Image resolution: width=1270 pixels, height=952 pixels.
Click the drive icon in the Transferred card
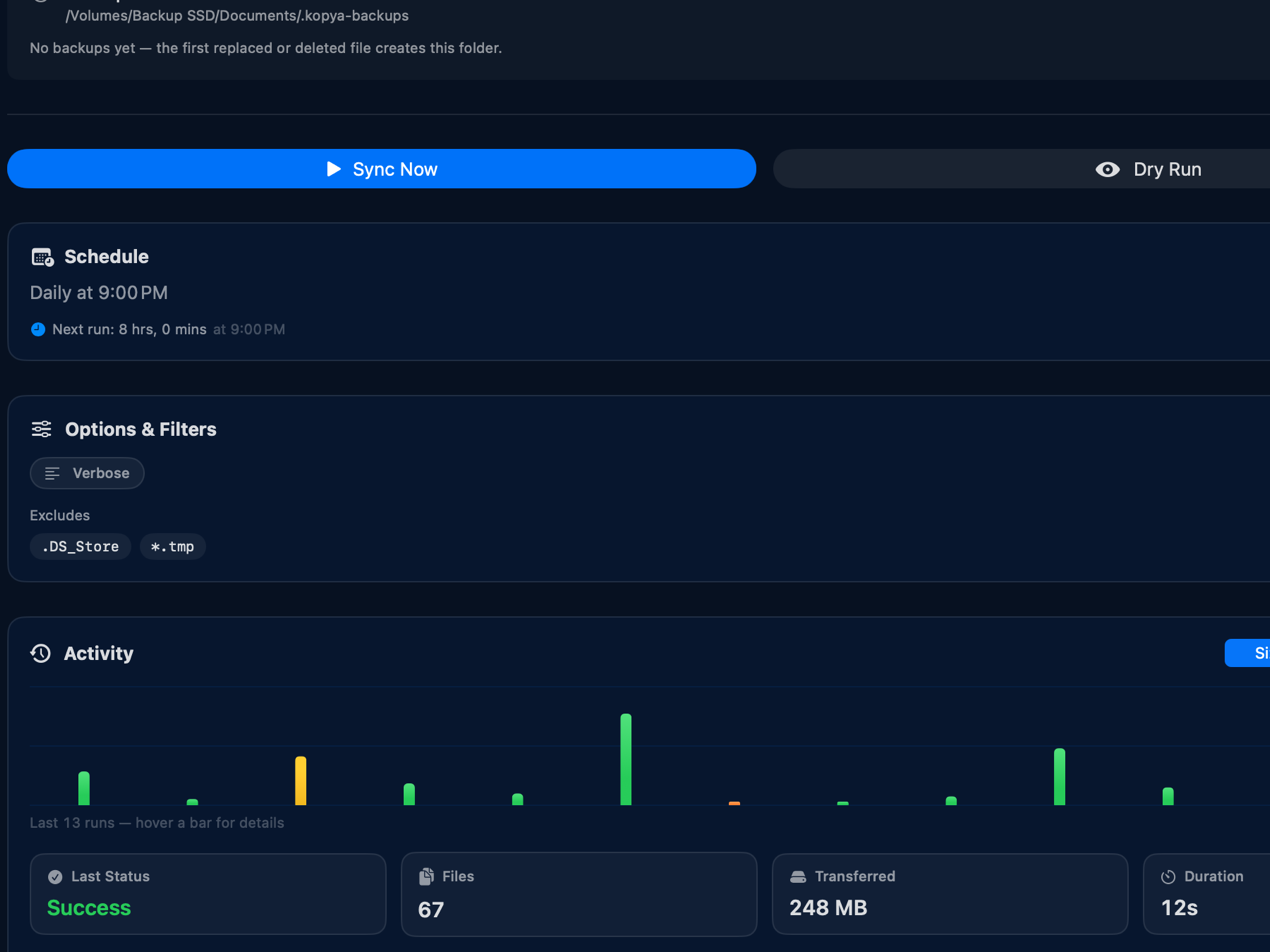(798, 877)
